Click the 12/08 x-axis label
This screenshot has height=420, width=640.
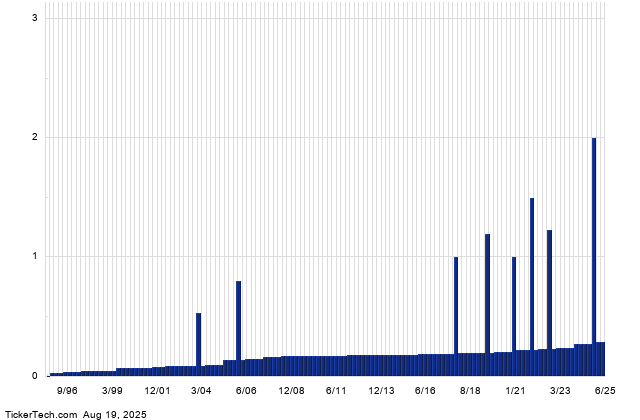pyautogui.click(x=291, y=391)
